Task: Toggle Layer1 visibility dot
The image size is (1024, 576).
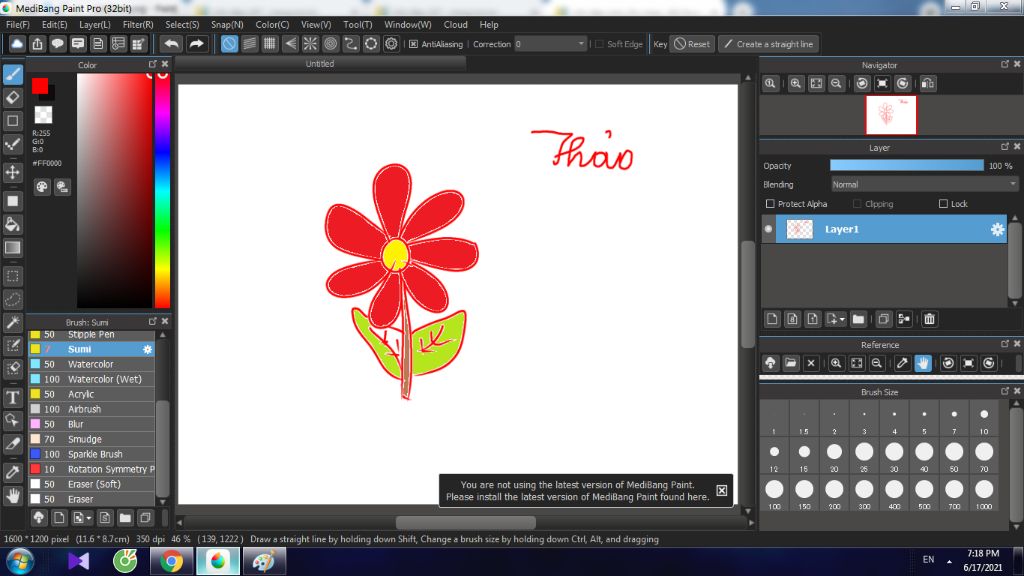Action: [x=768, y=229]
